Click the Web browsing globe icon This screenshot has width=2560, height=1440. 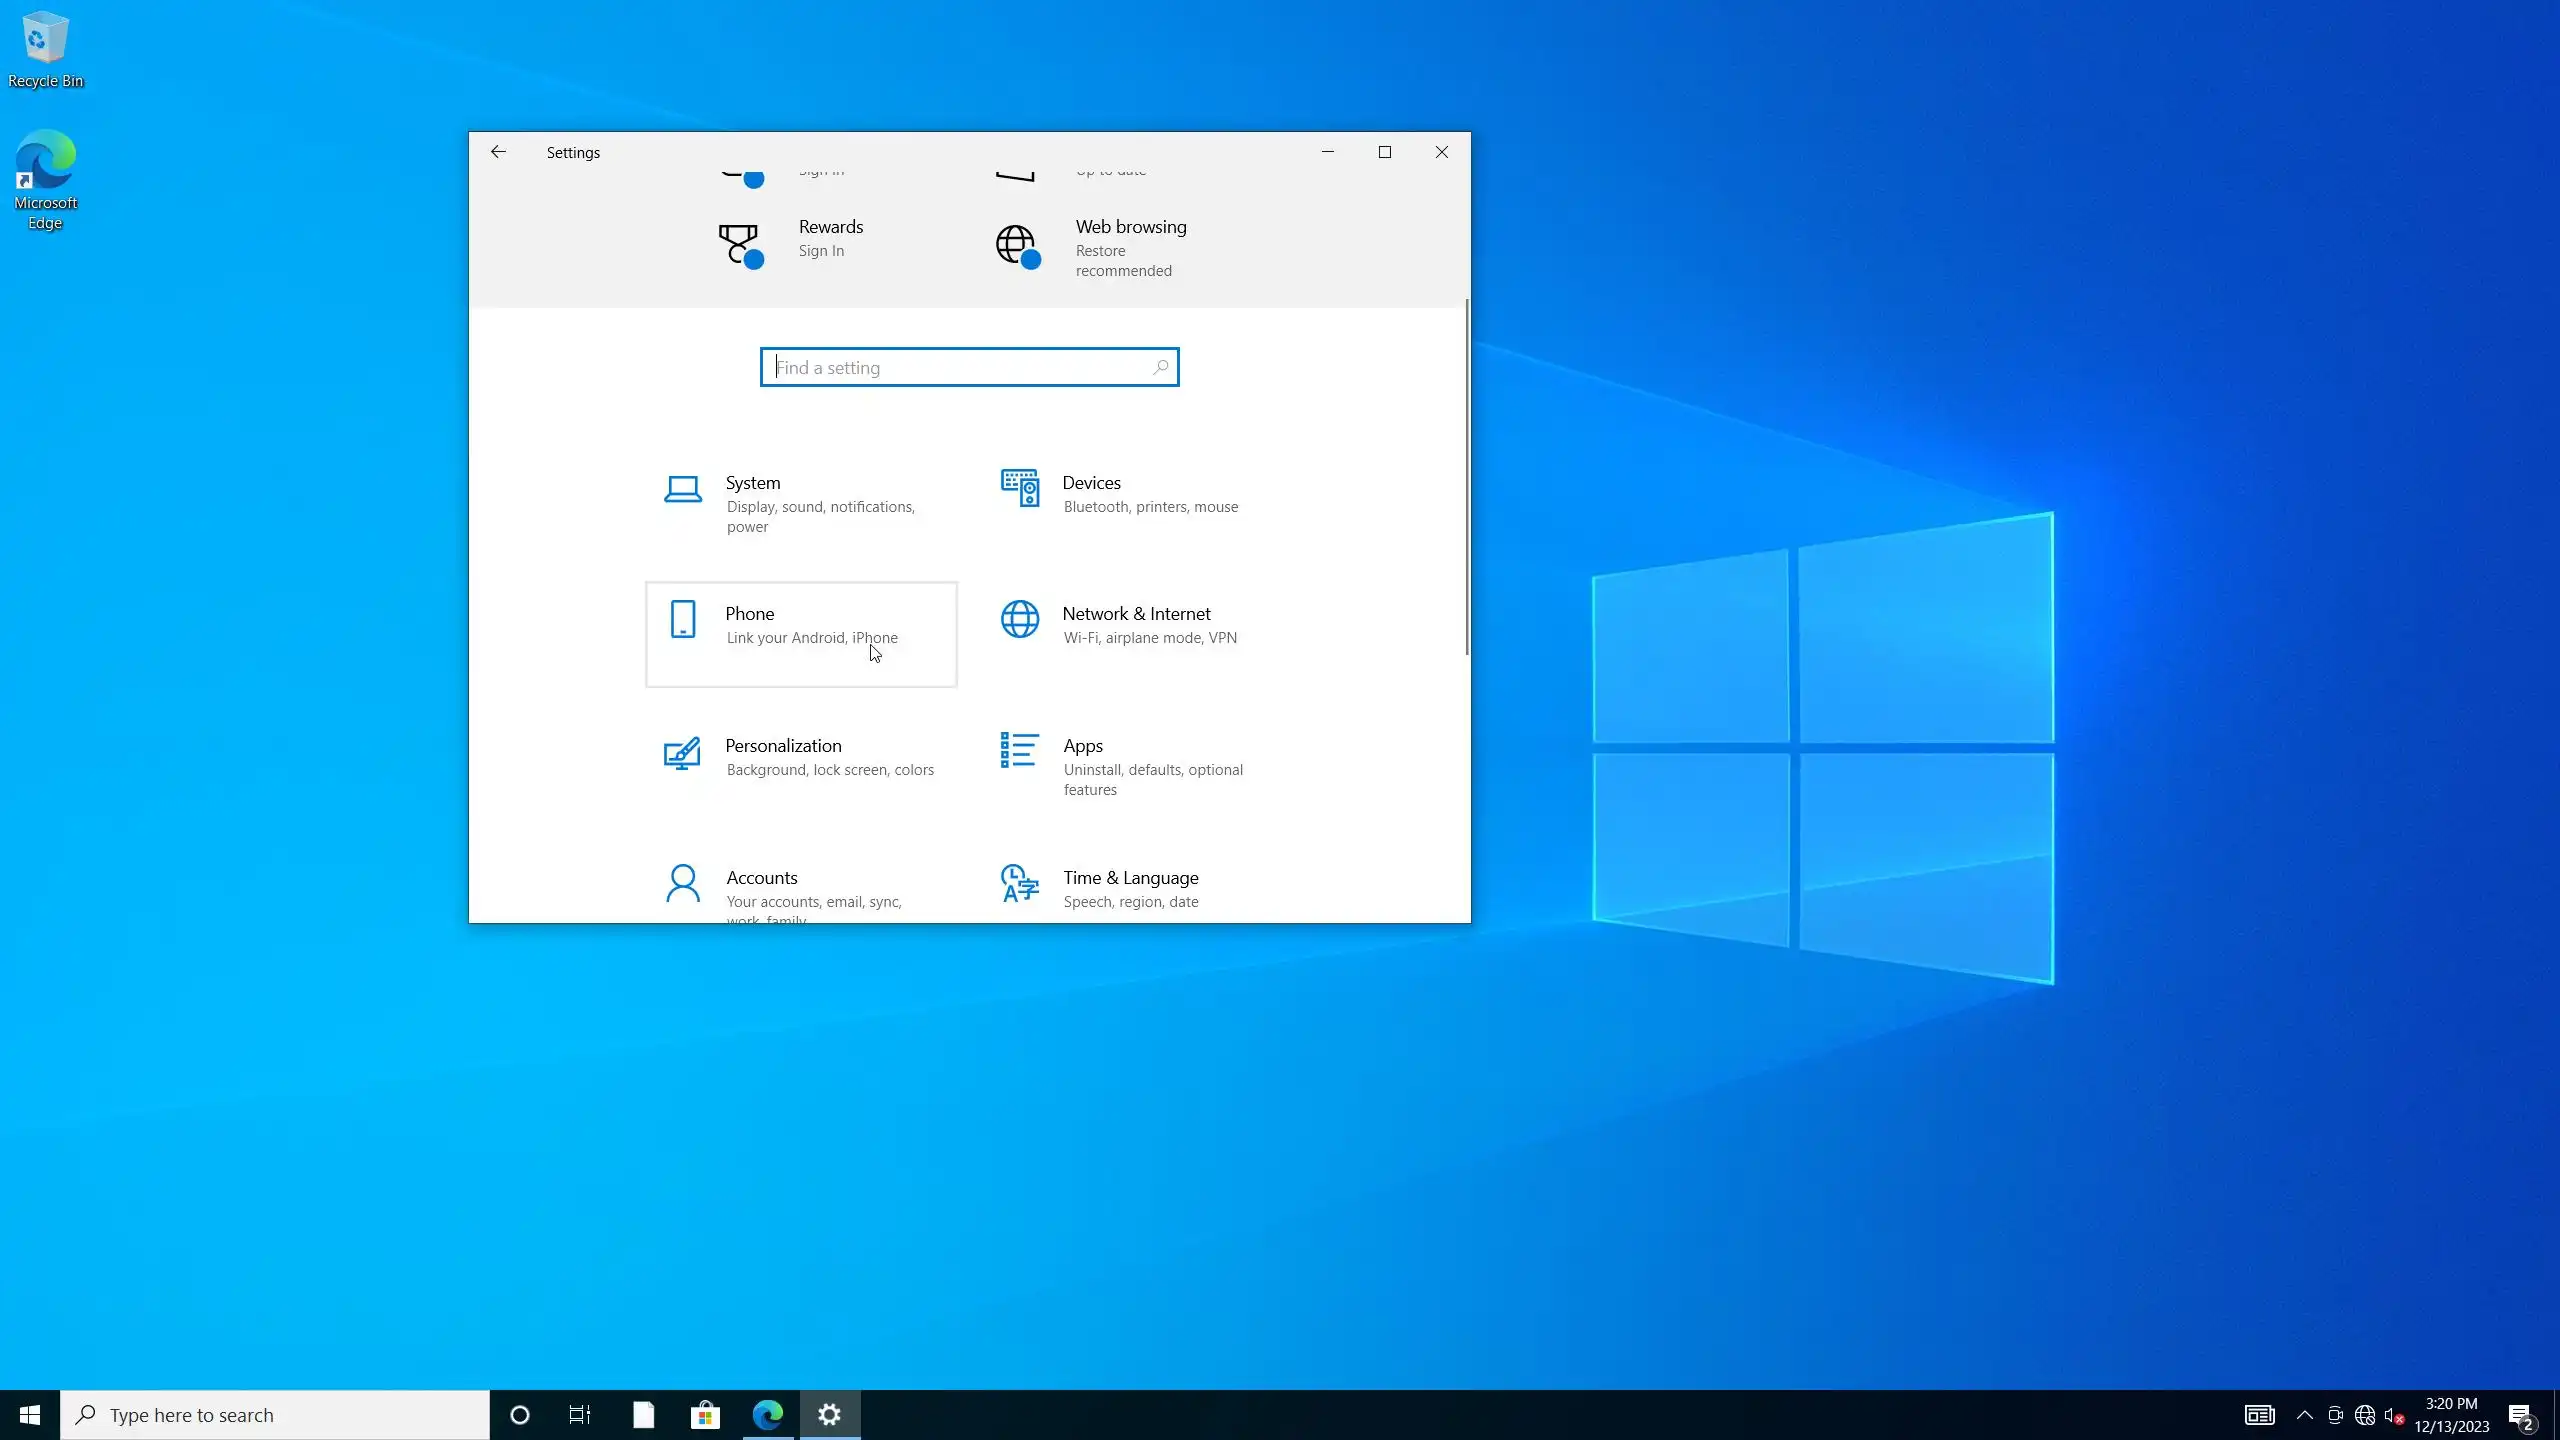coord(1017,245)
